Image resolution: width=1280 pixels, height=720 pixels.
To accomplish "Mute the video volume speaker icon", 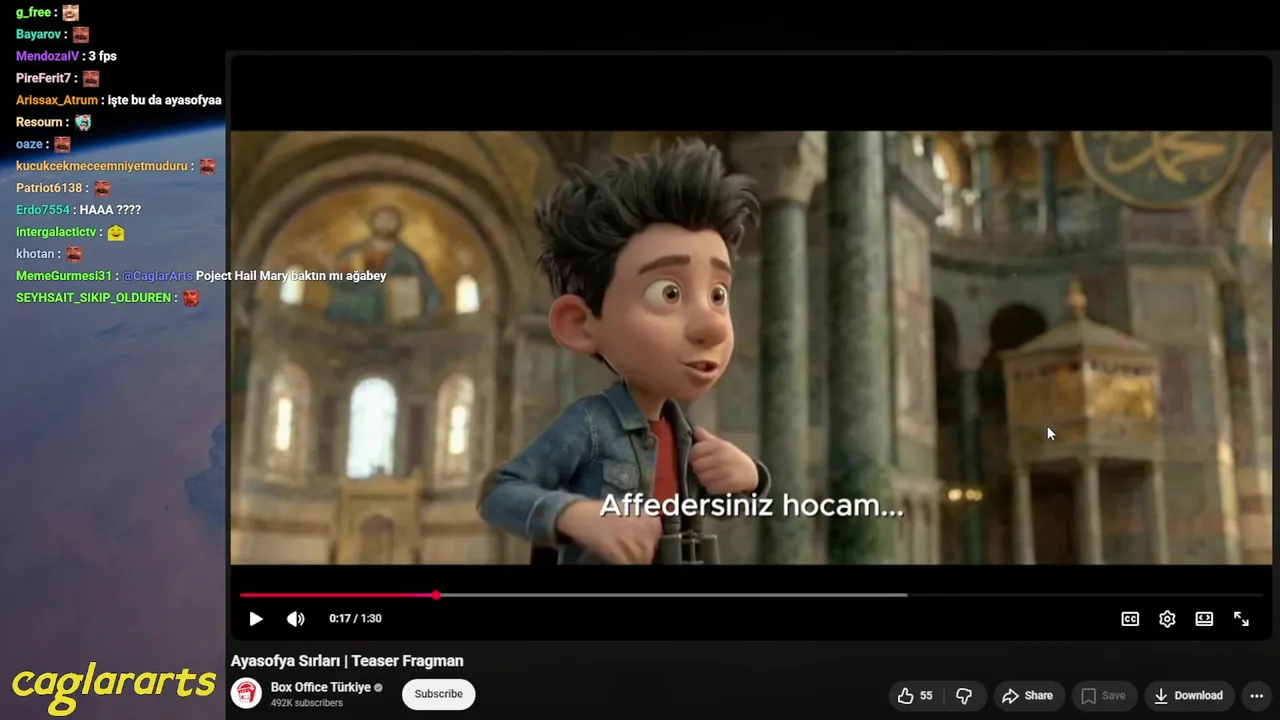I will (295, 619).
